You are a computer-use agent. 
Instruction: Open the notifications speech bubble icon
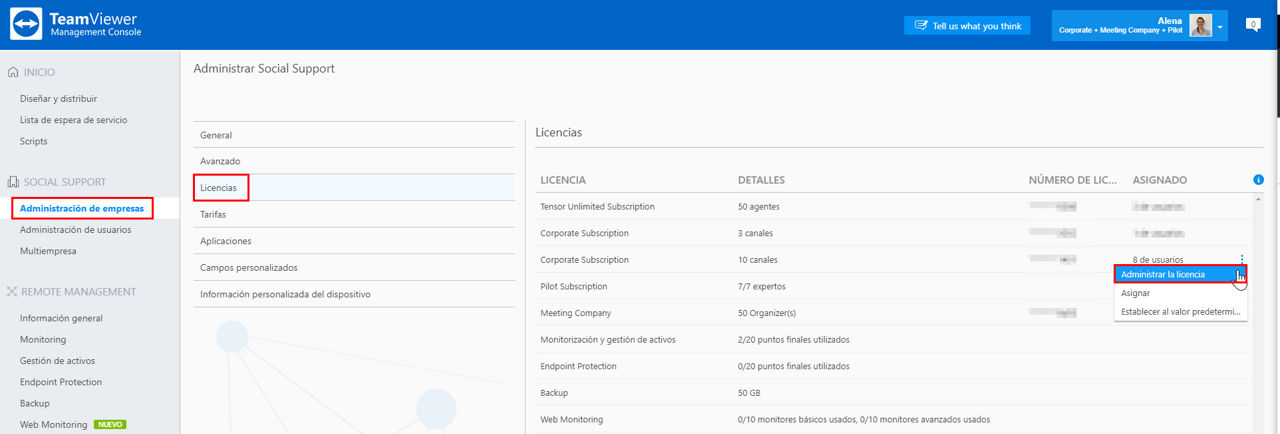(1252, 25)
